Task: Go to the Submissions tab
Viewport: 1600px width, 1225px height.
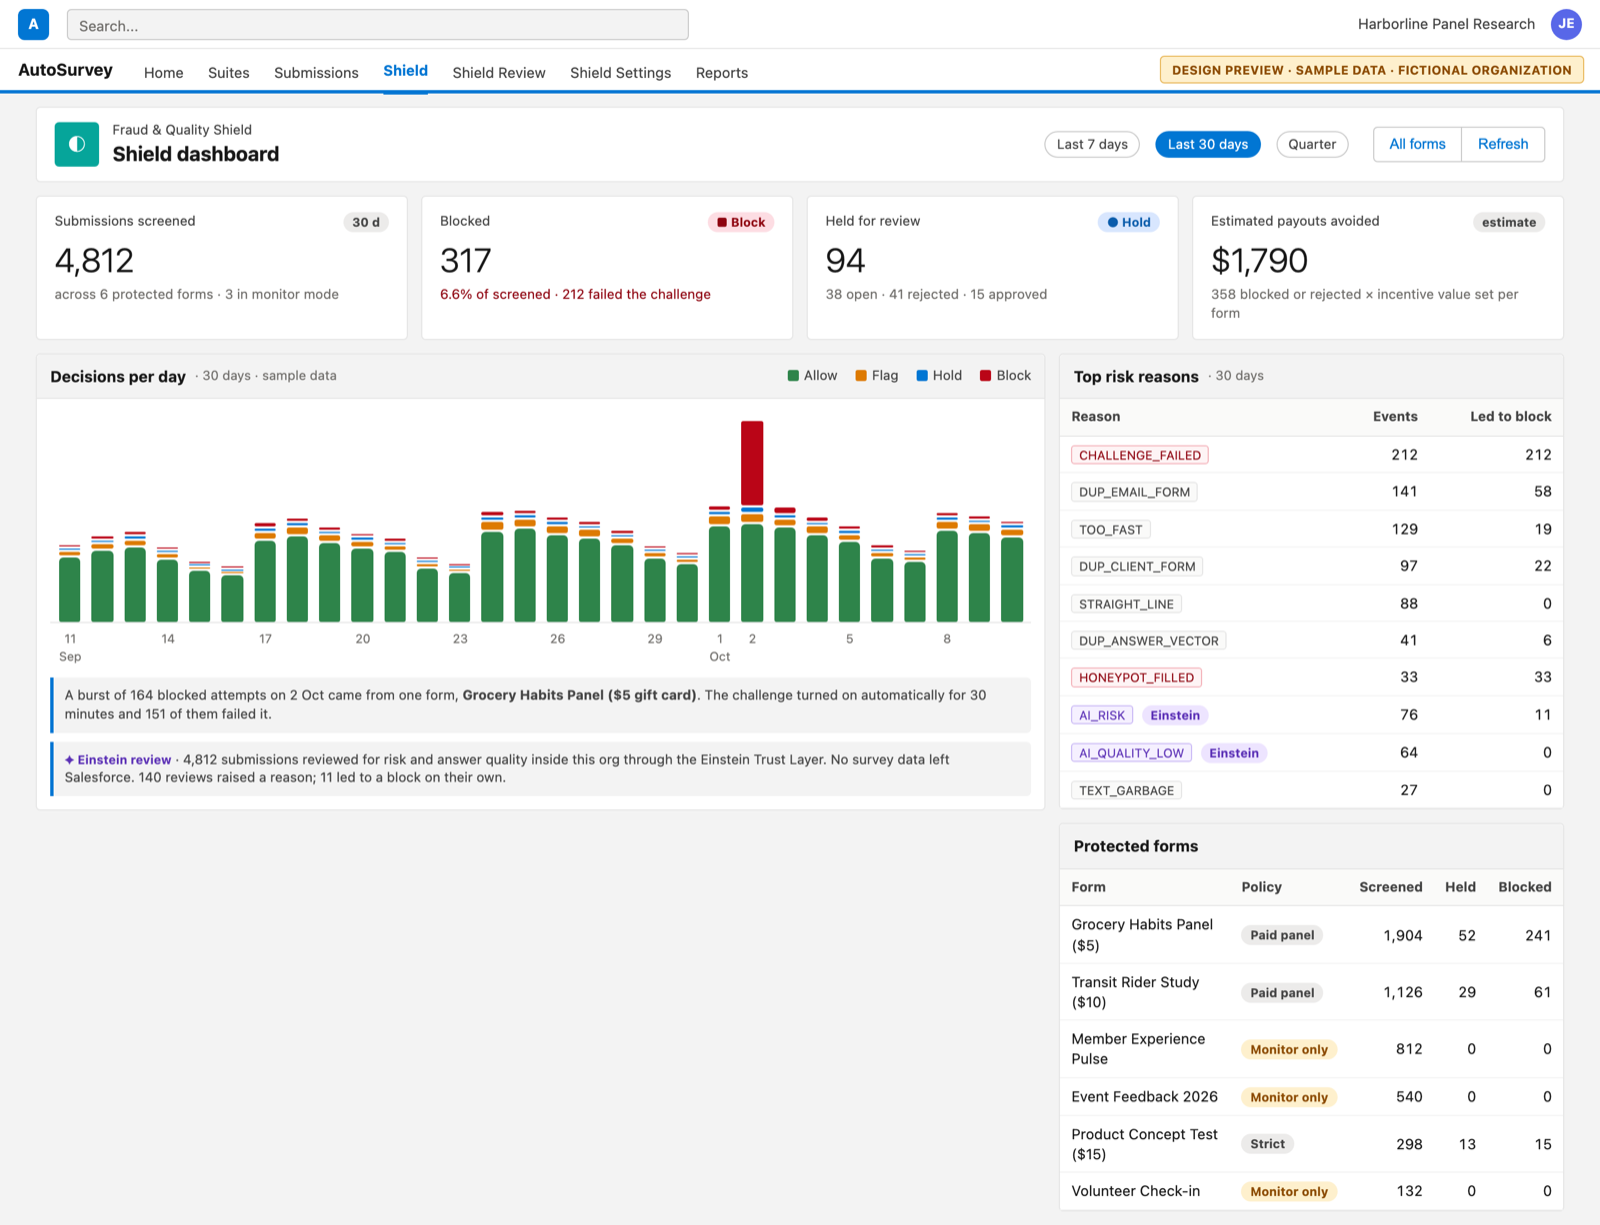Action: coord(316,73)
